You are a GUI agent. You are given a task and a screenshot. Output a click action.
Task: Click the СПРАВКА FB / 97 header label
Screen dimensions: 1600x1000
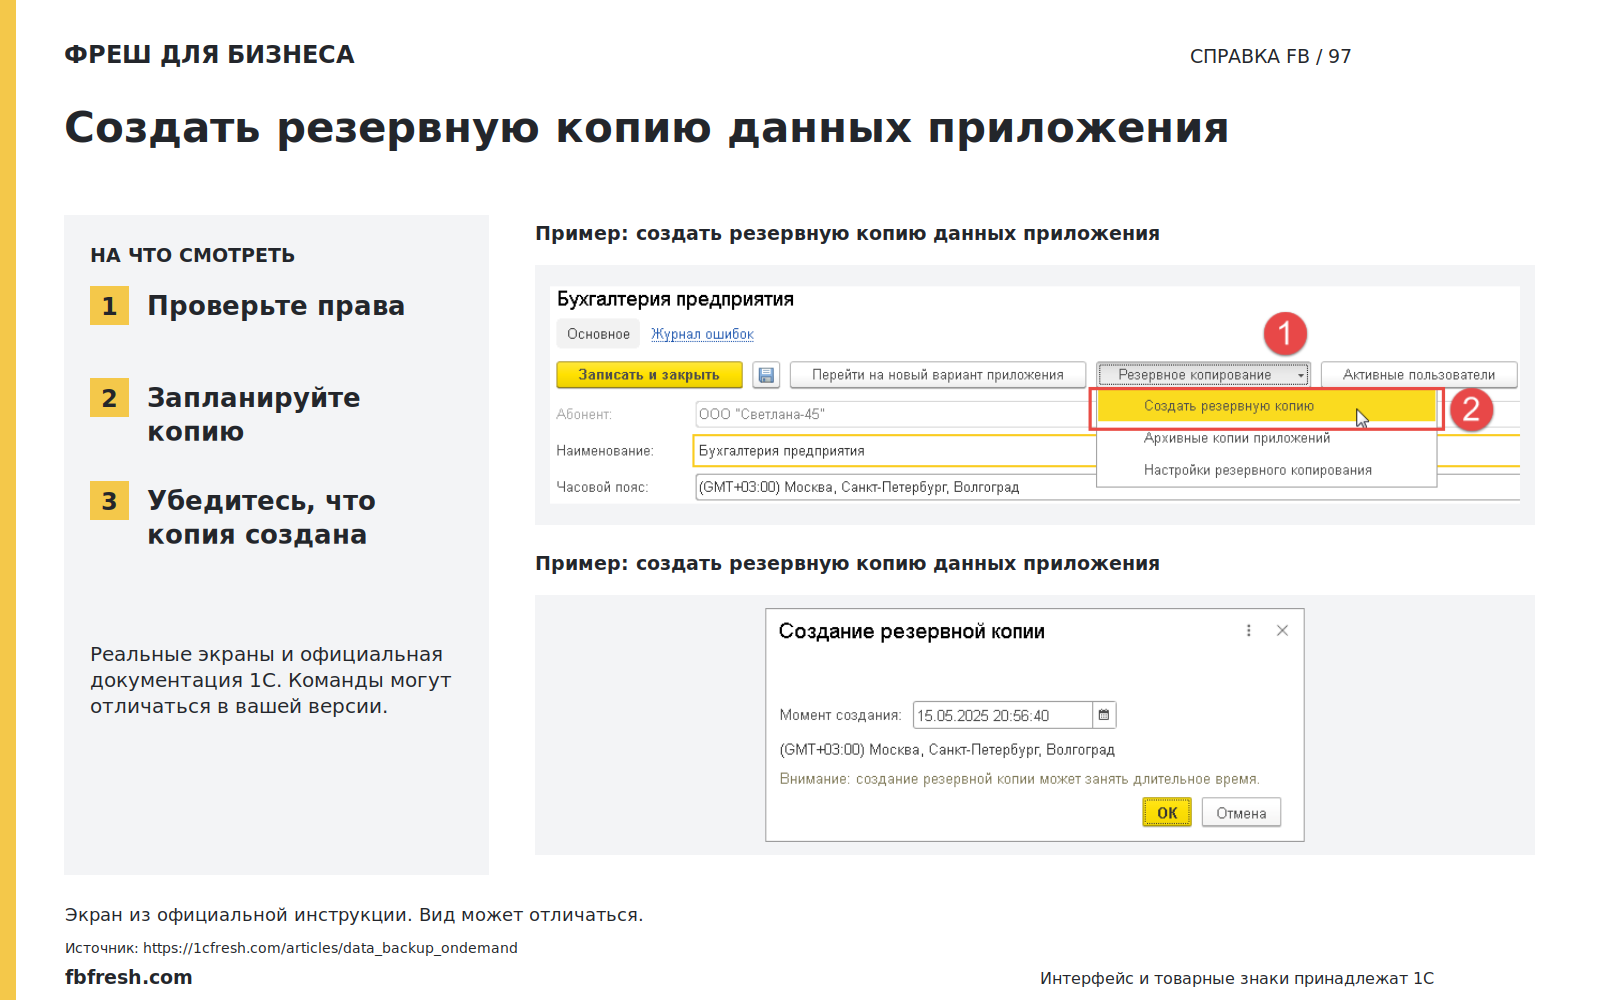point(1270,56)
